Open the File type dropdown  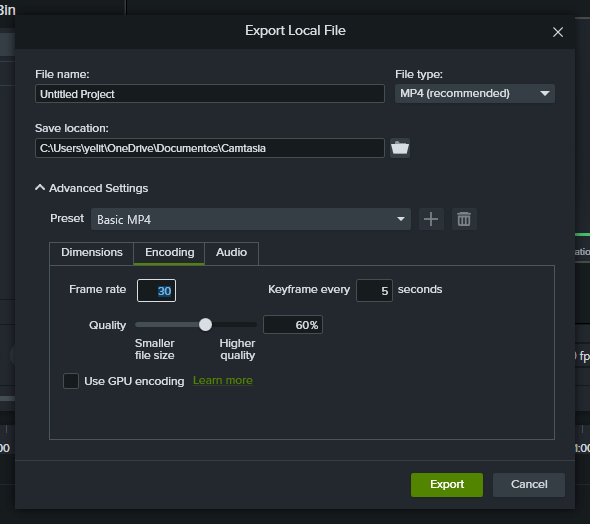pyautogui.click(x=475, y=93)
